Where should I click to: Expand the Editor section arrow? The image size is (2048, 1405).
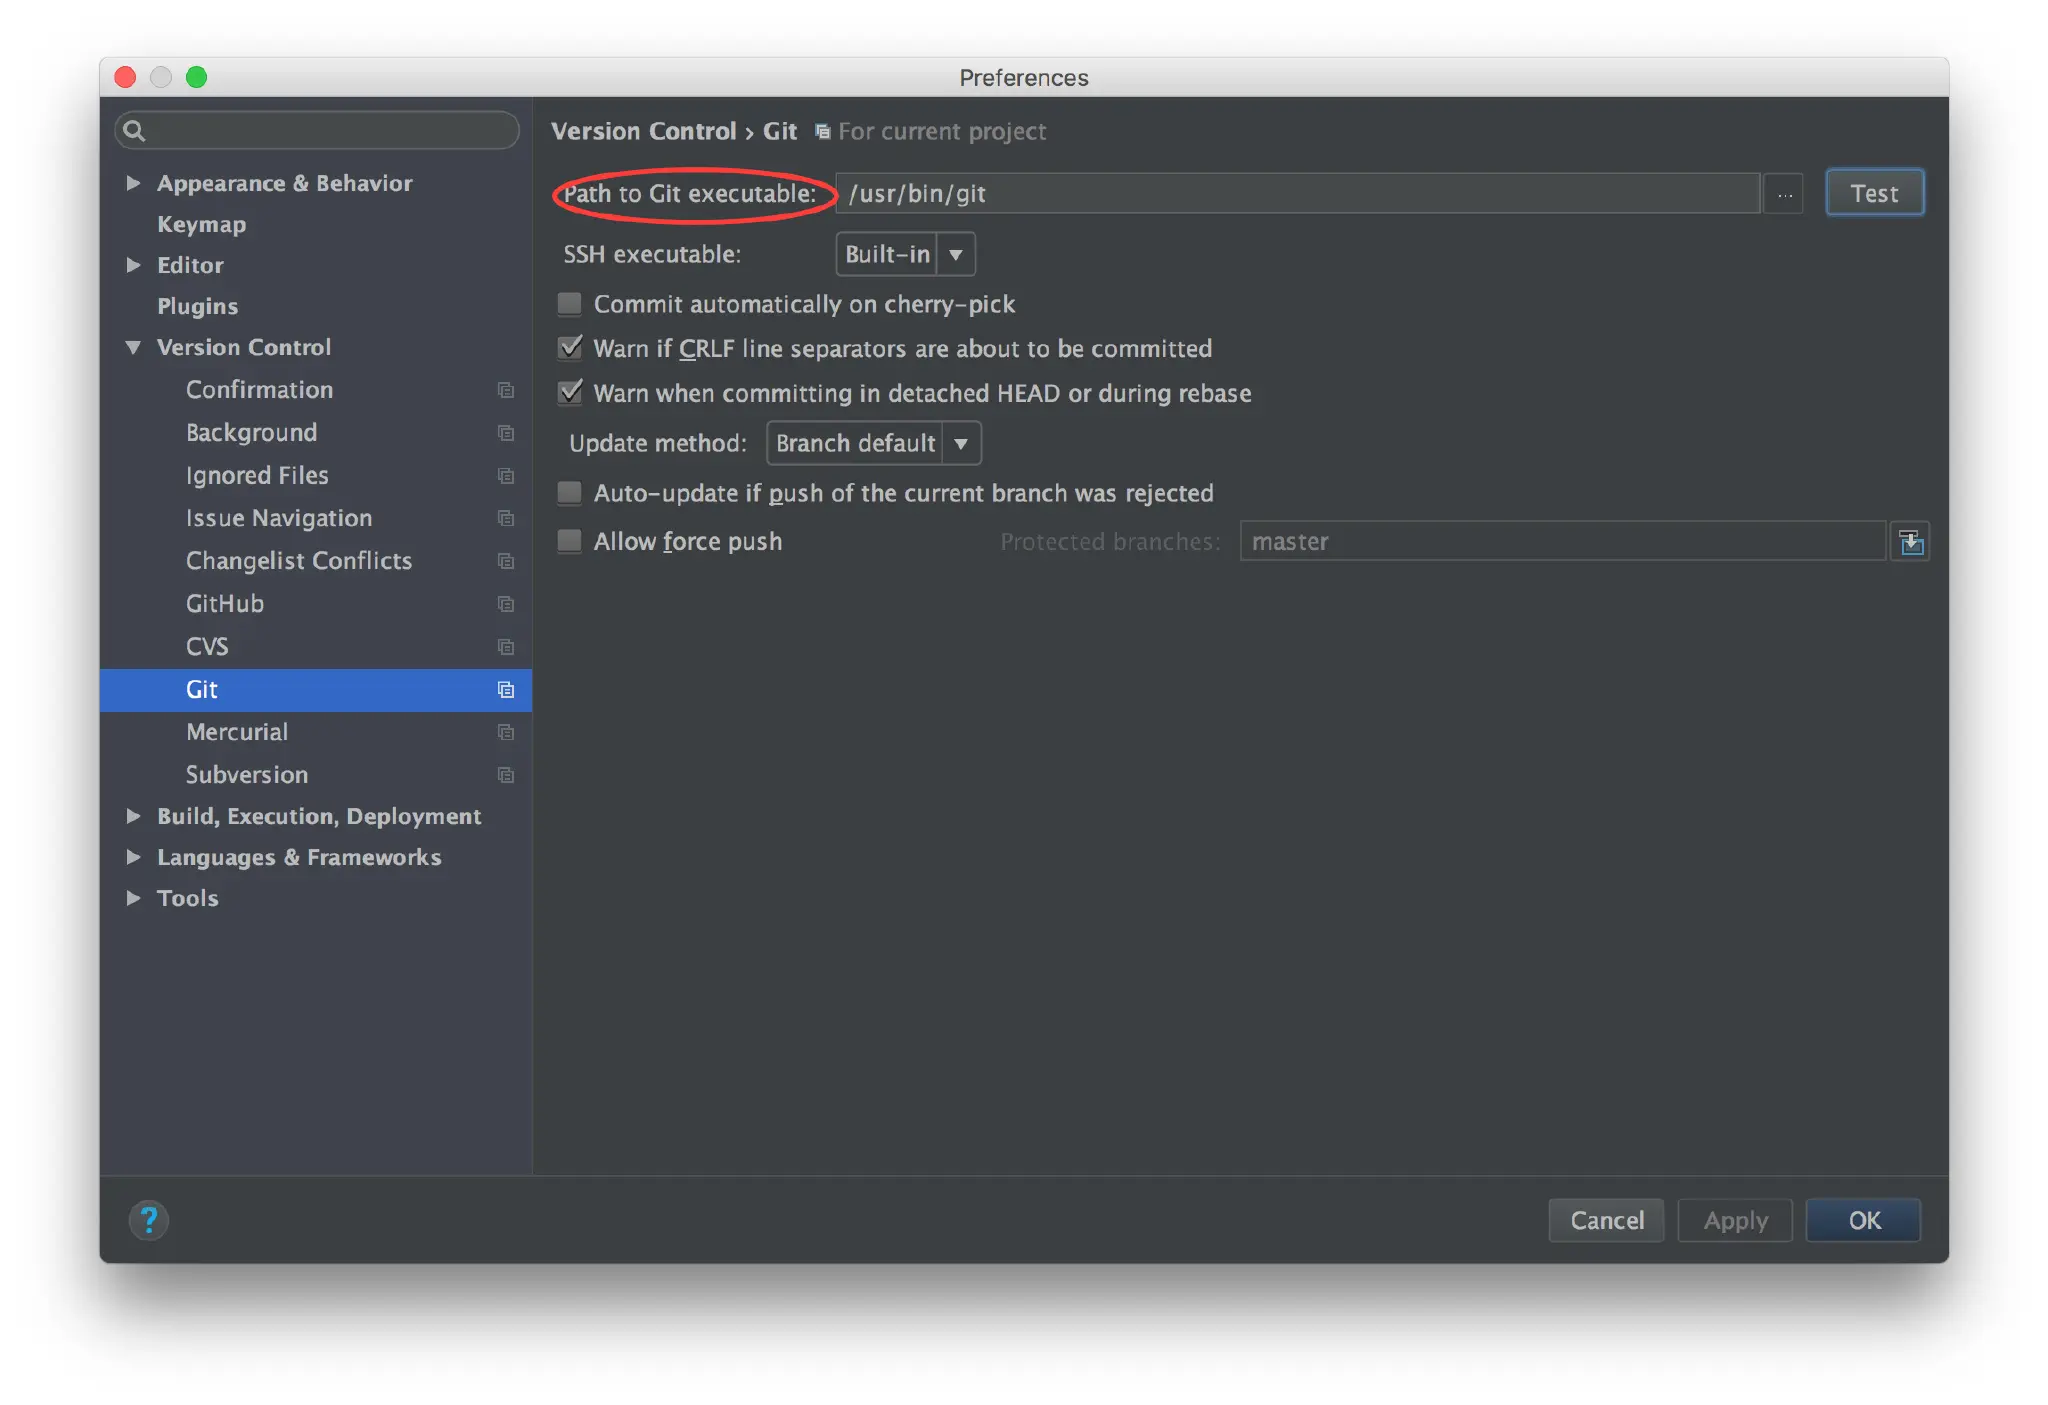pyautogui.click(x=133, y=265)
